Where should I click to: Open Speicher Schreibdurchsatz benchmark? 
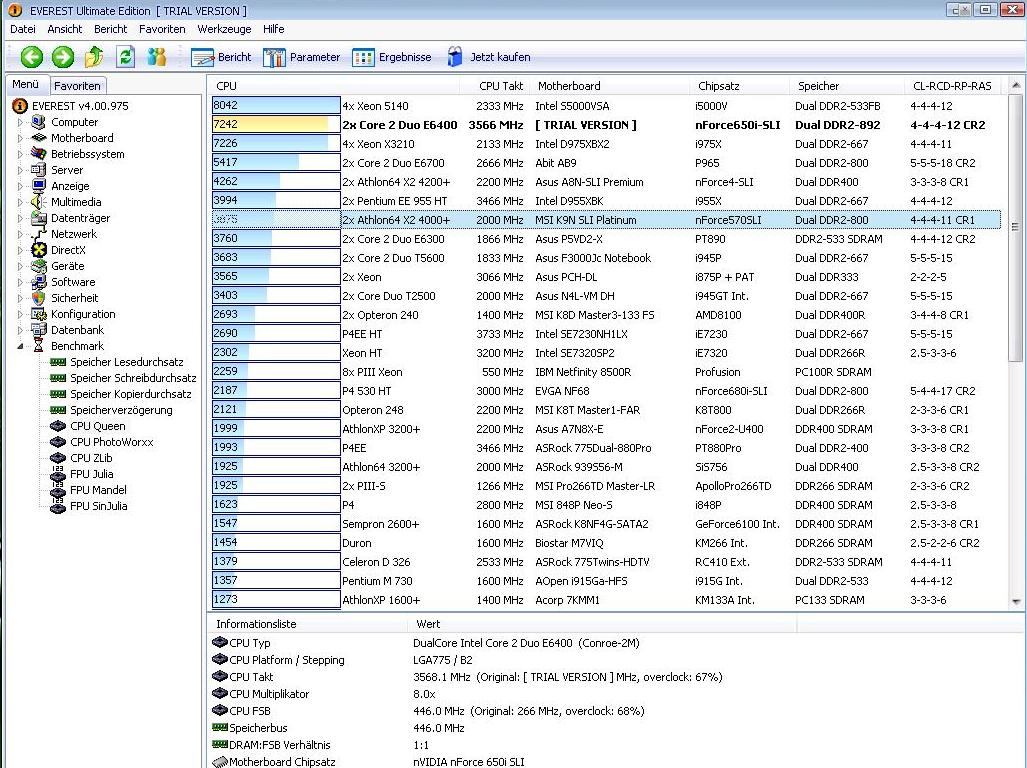[x=133, y=378]
